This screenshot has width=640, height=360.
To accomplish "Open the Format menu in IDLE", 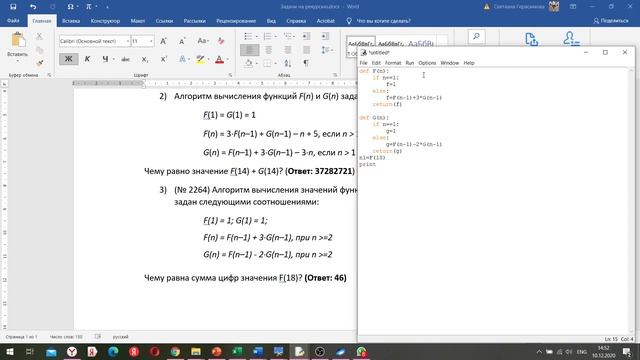I will pyautogui.click(x=393, y=63).
